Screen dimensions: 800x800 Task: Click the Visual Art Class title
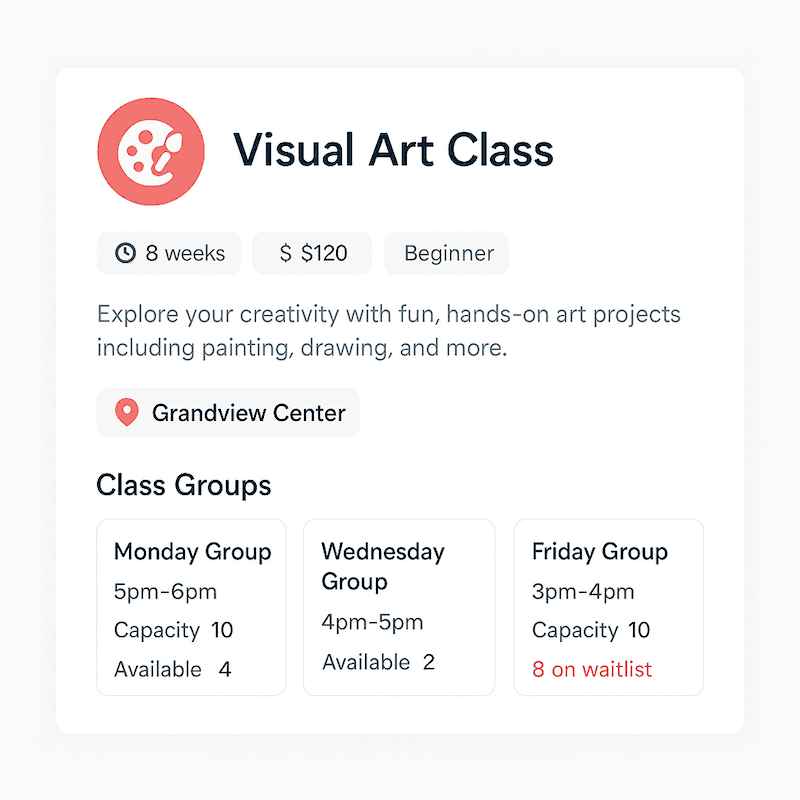click(x=393, y=150)
